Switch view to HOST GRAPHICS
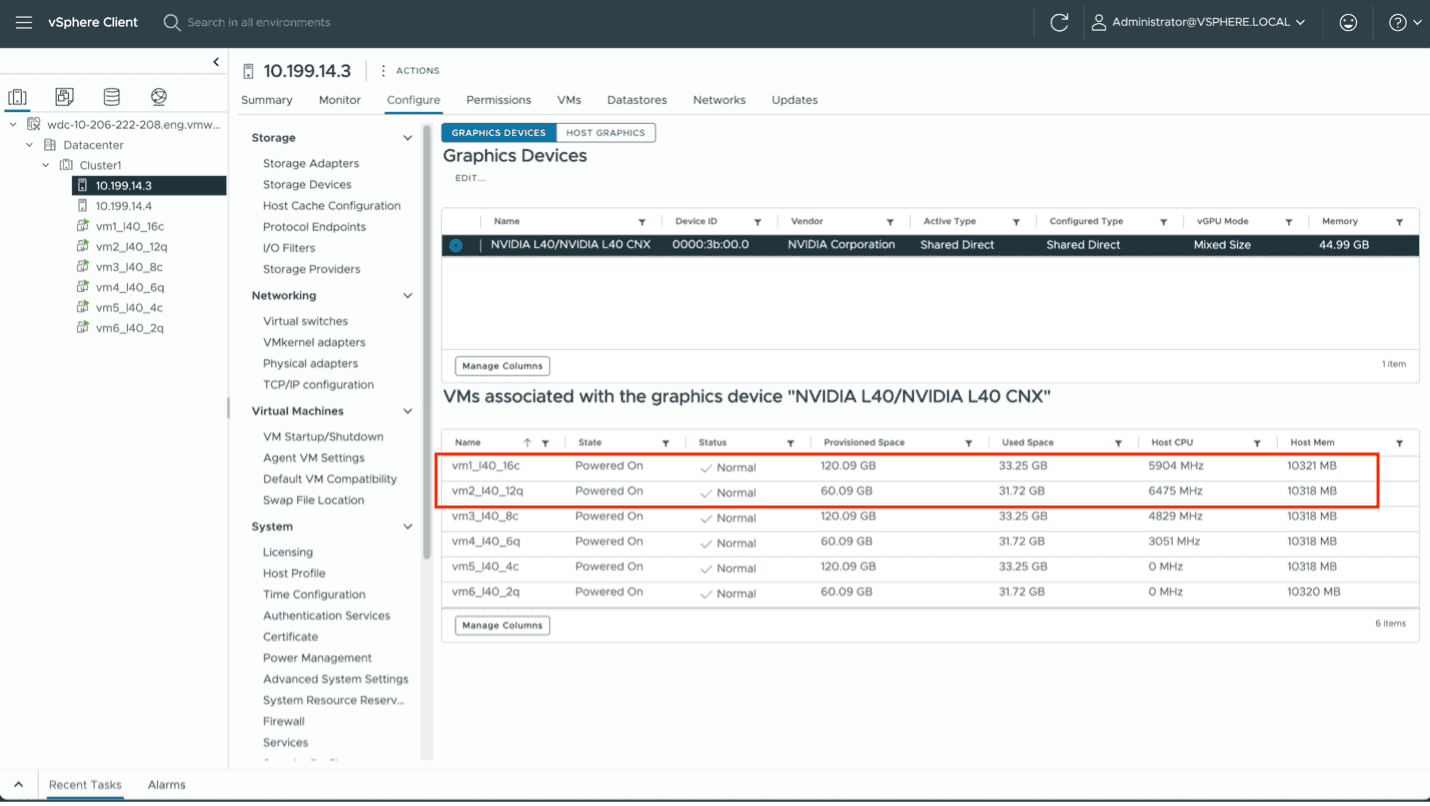Image resolution: width=1430 pixels, height=806 pixels. 605,132
